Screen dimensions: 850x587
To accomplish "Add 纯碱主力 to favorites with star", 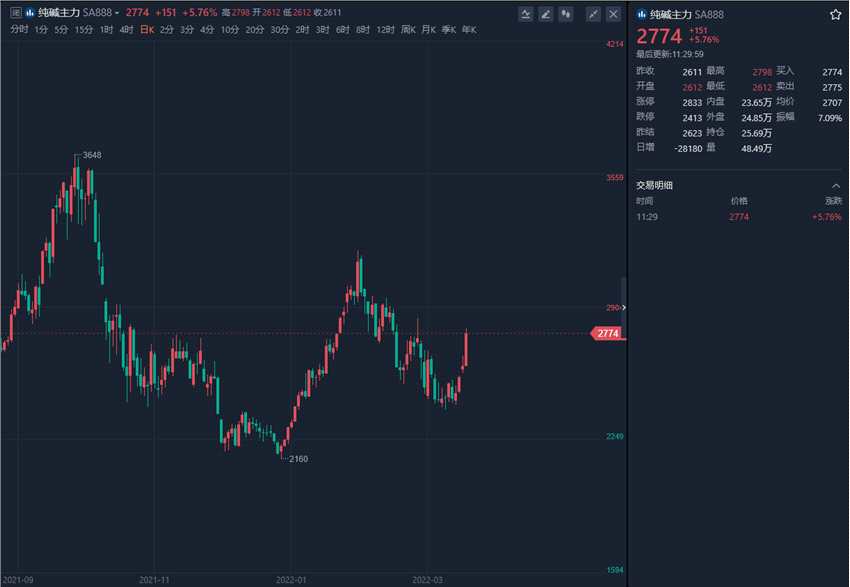I will click(835, 15).
